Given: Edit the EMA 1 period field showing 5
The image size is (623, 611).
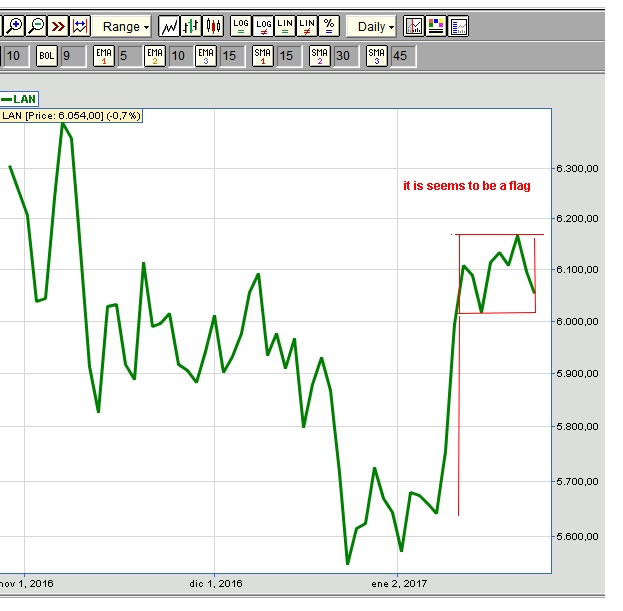Looking at the screenshot, I should tap(130, 56).
